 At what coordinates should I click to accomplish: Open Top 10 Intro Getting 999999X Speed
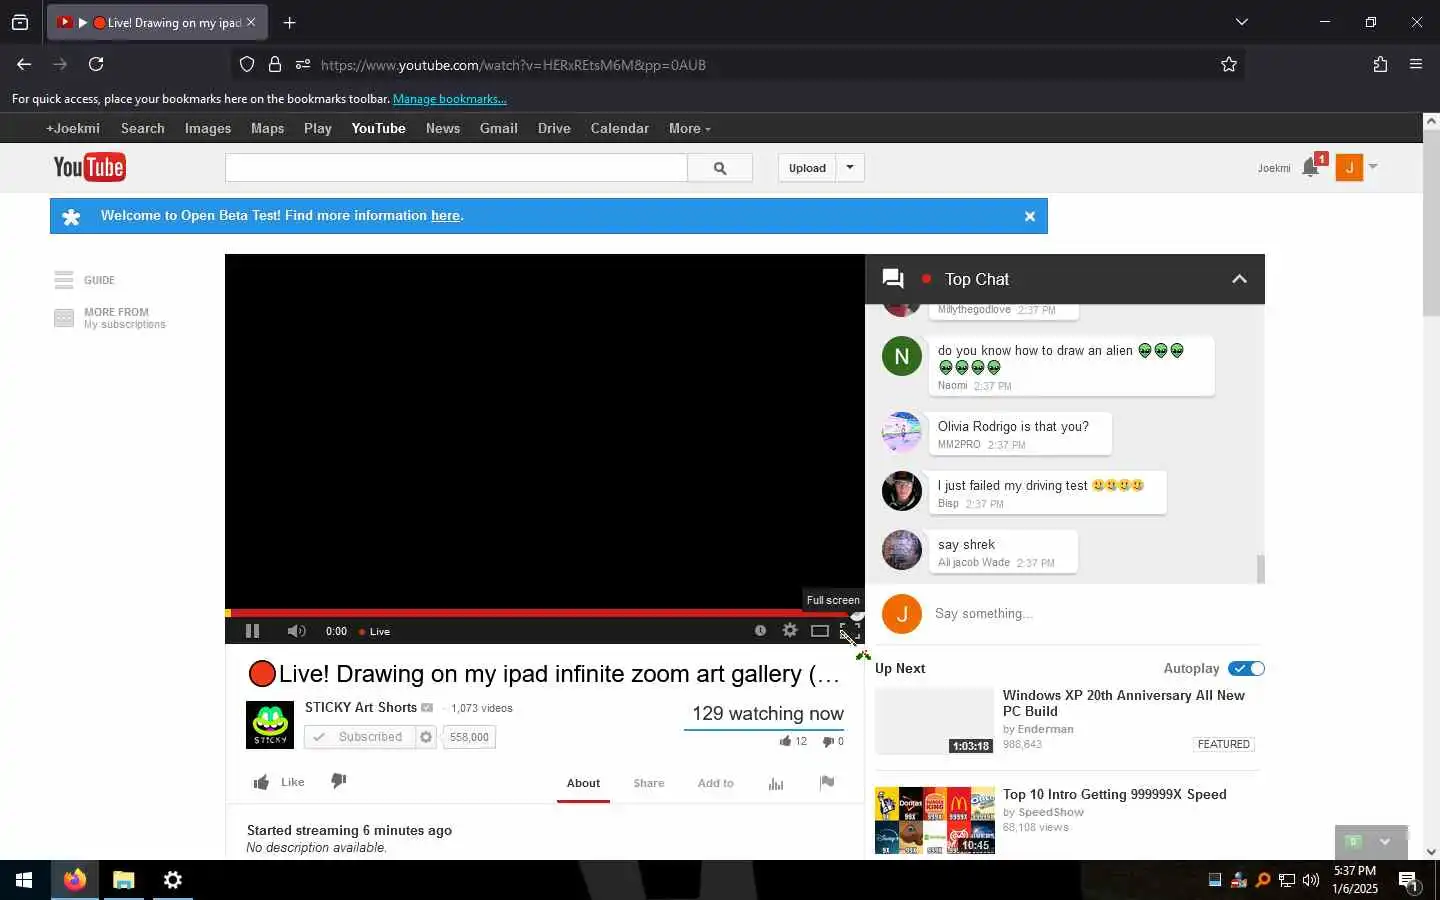(1115, 794)
